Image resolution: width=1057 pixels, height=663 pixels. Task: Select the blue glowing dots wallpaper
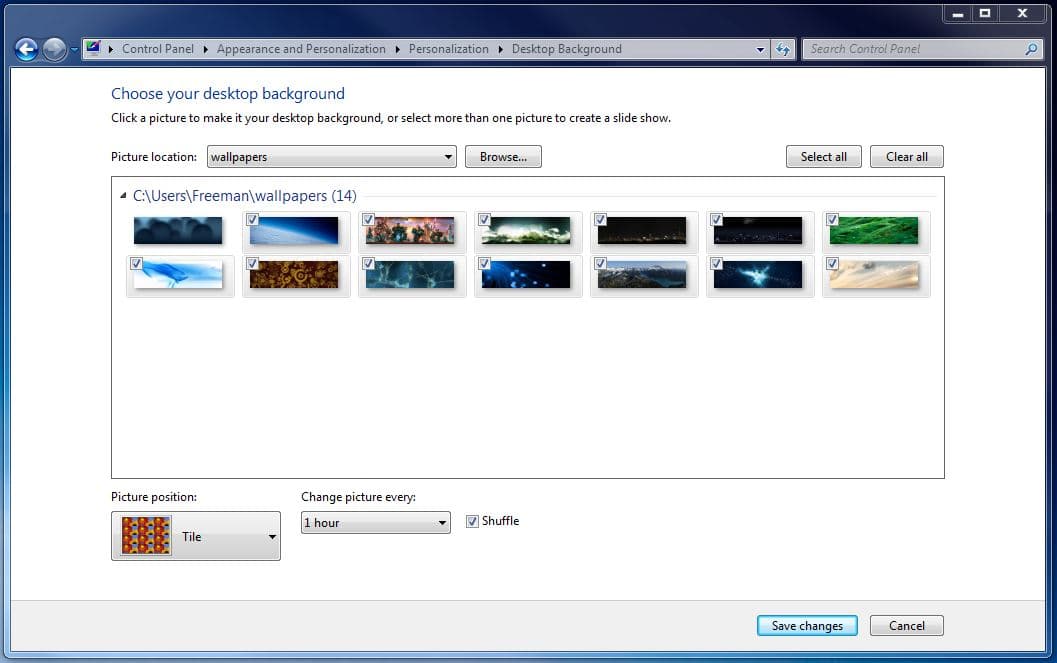pyautogui.click(x=526, y=275)
